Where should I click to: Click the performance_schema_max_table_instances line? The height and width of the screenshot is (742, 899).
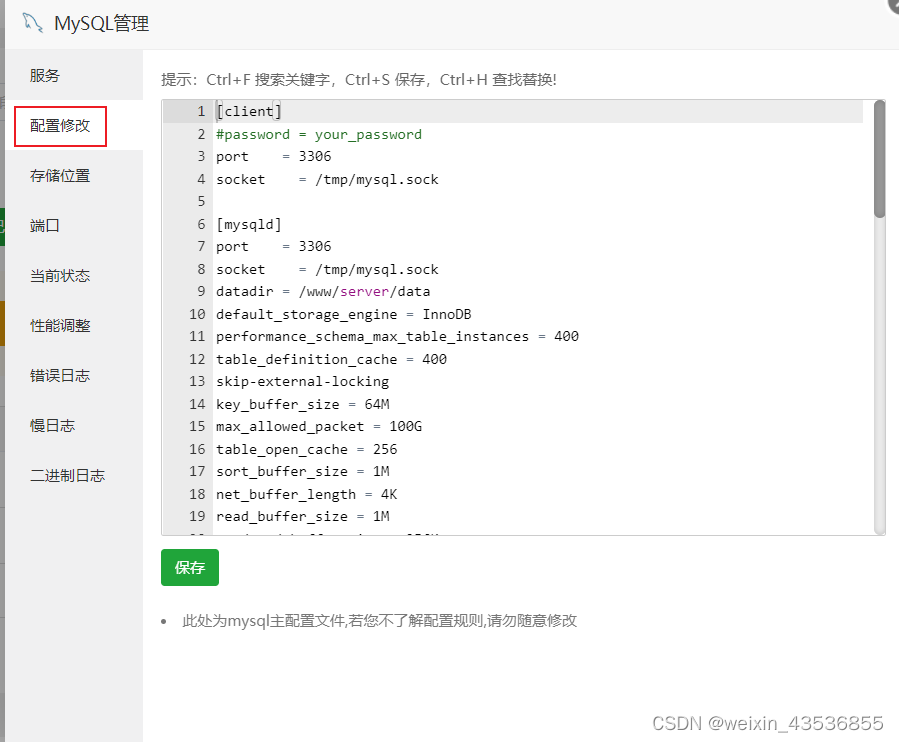coord(397,337)
